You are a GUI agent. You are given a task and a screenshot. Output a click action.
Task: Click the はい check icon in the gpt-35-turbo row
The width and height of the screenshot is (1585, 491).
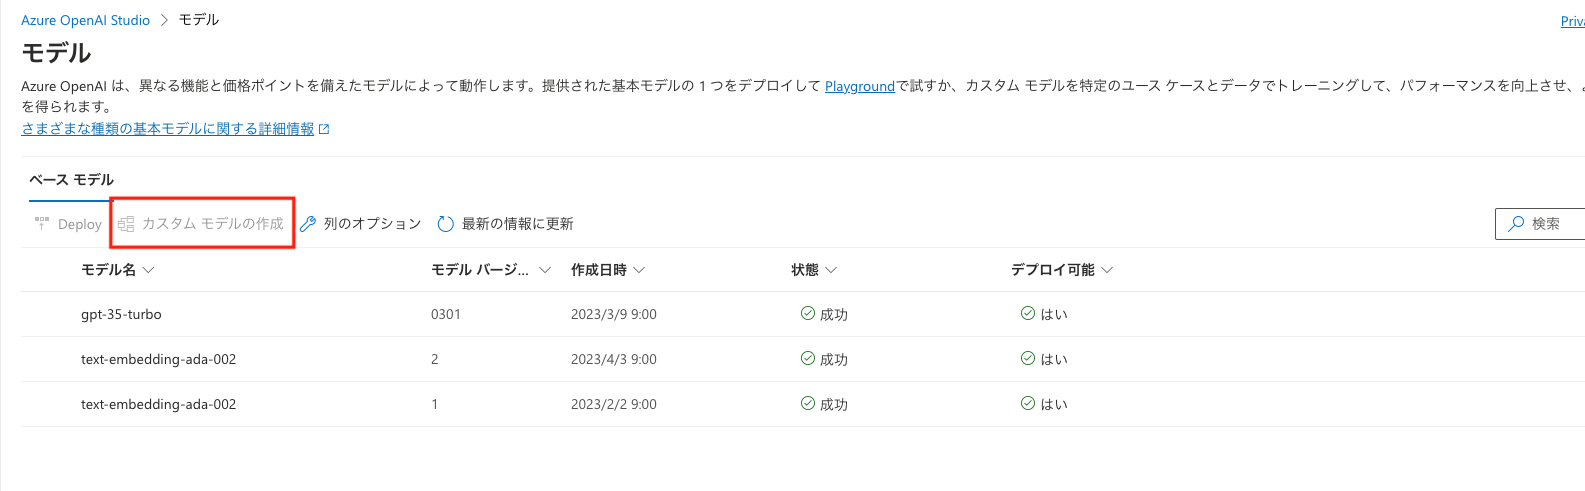[1028, 313]
